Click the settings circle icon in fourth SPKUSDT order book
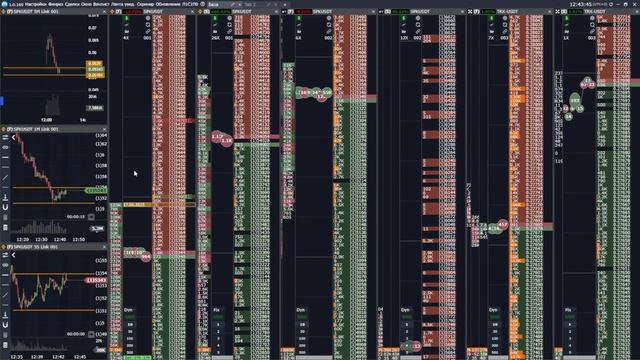This screenshot has height=360, width=640. pos(418,18)
